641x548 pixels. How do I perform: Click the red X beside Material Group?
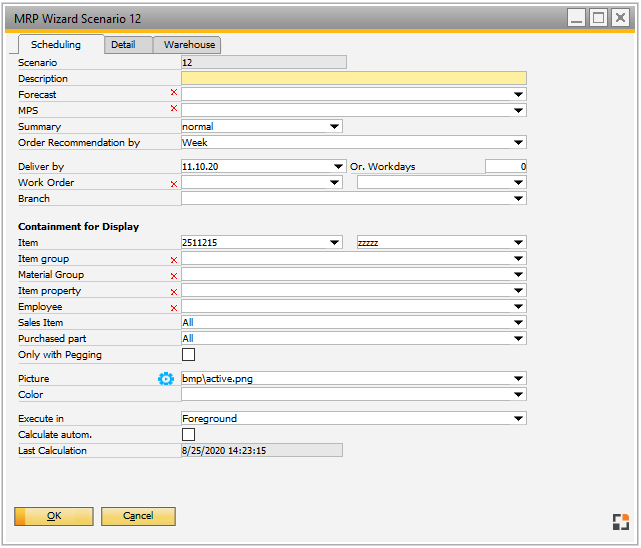(x=173, y=275)
